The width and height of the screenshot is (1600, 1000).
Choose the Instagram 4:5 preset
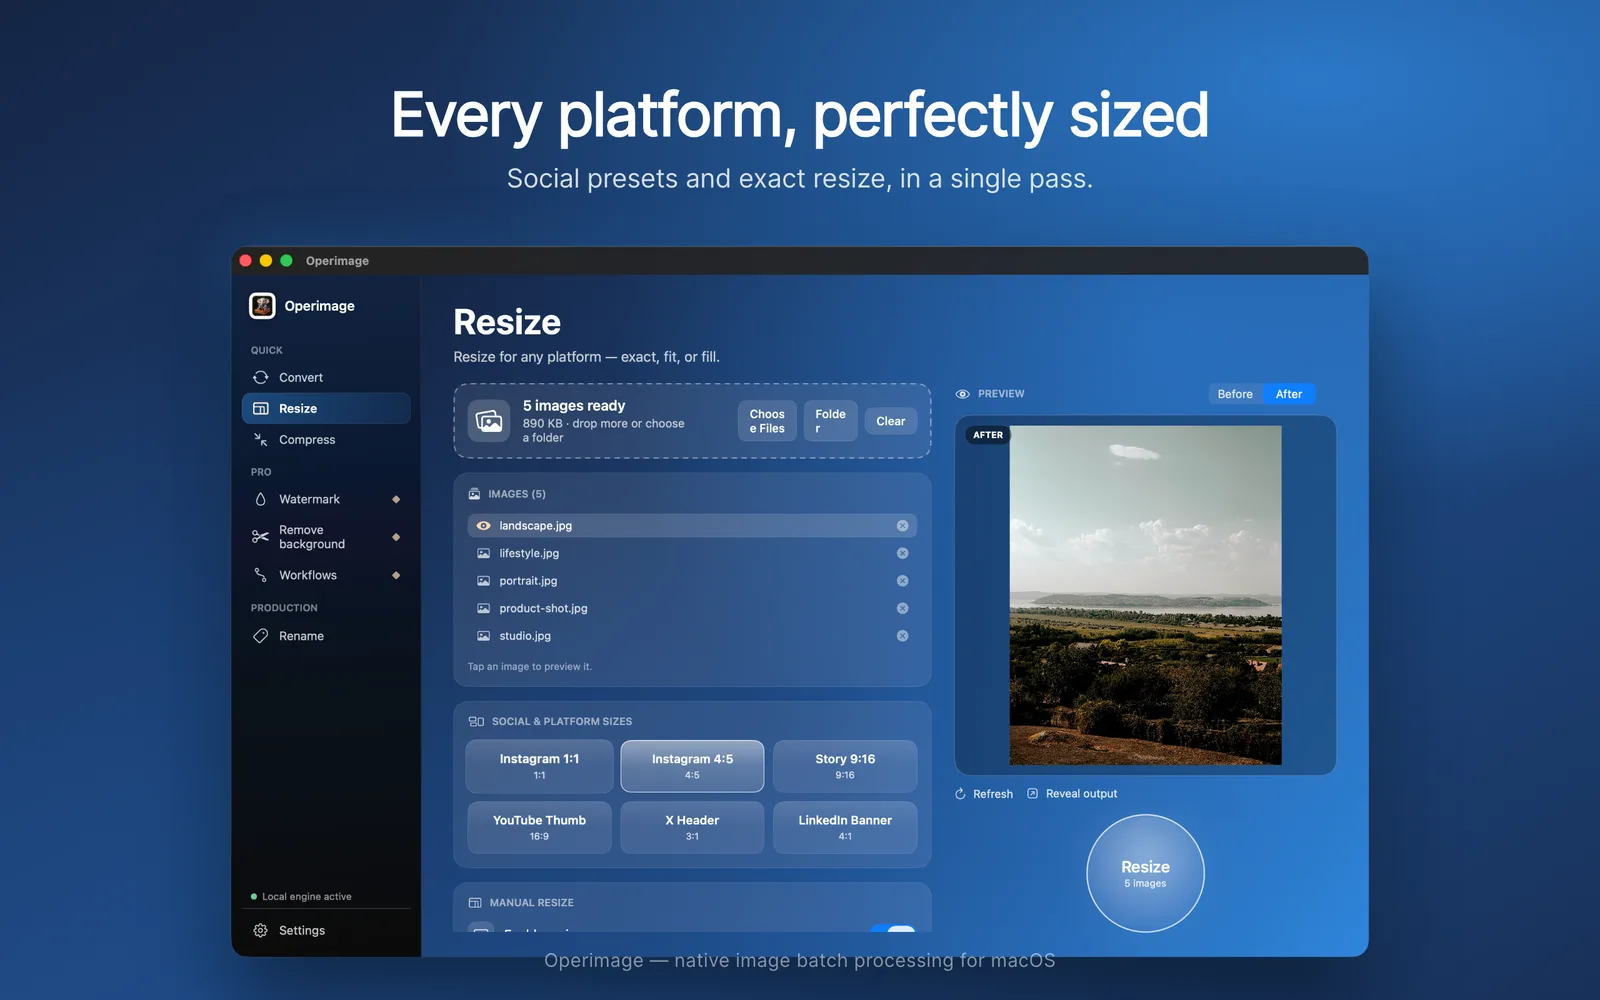[692, 766]
